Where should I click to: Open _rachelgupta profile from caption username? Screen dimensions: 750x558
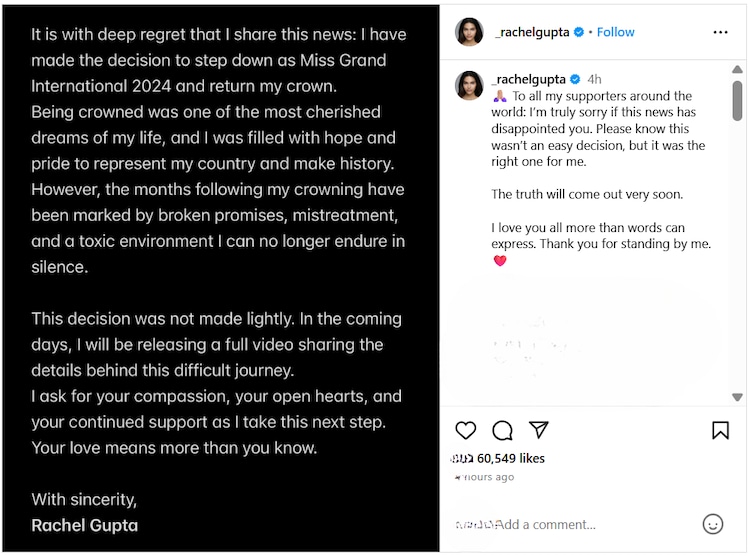tap(530, 79)
